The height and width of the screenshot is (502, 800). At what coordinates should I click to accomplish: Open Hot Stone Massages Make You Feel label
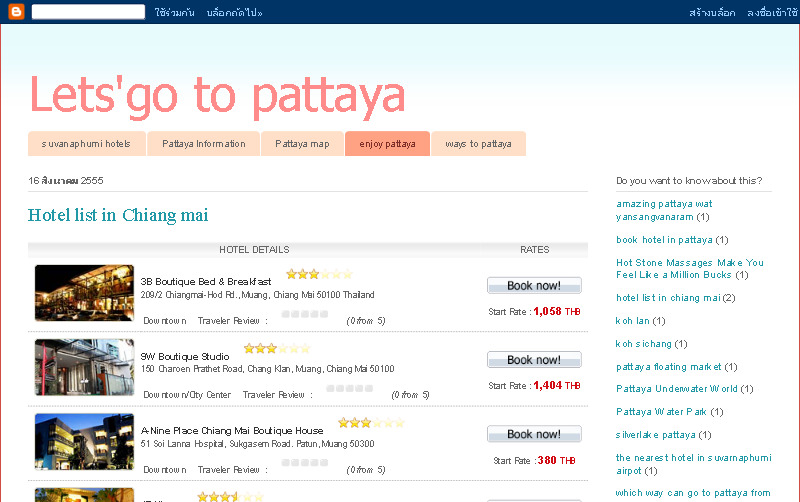[x=689, y=269]
